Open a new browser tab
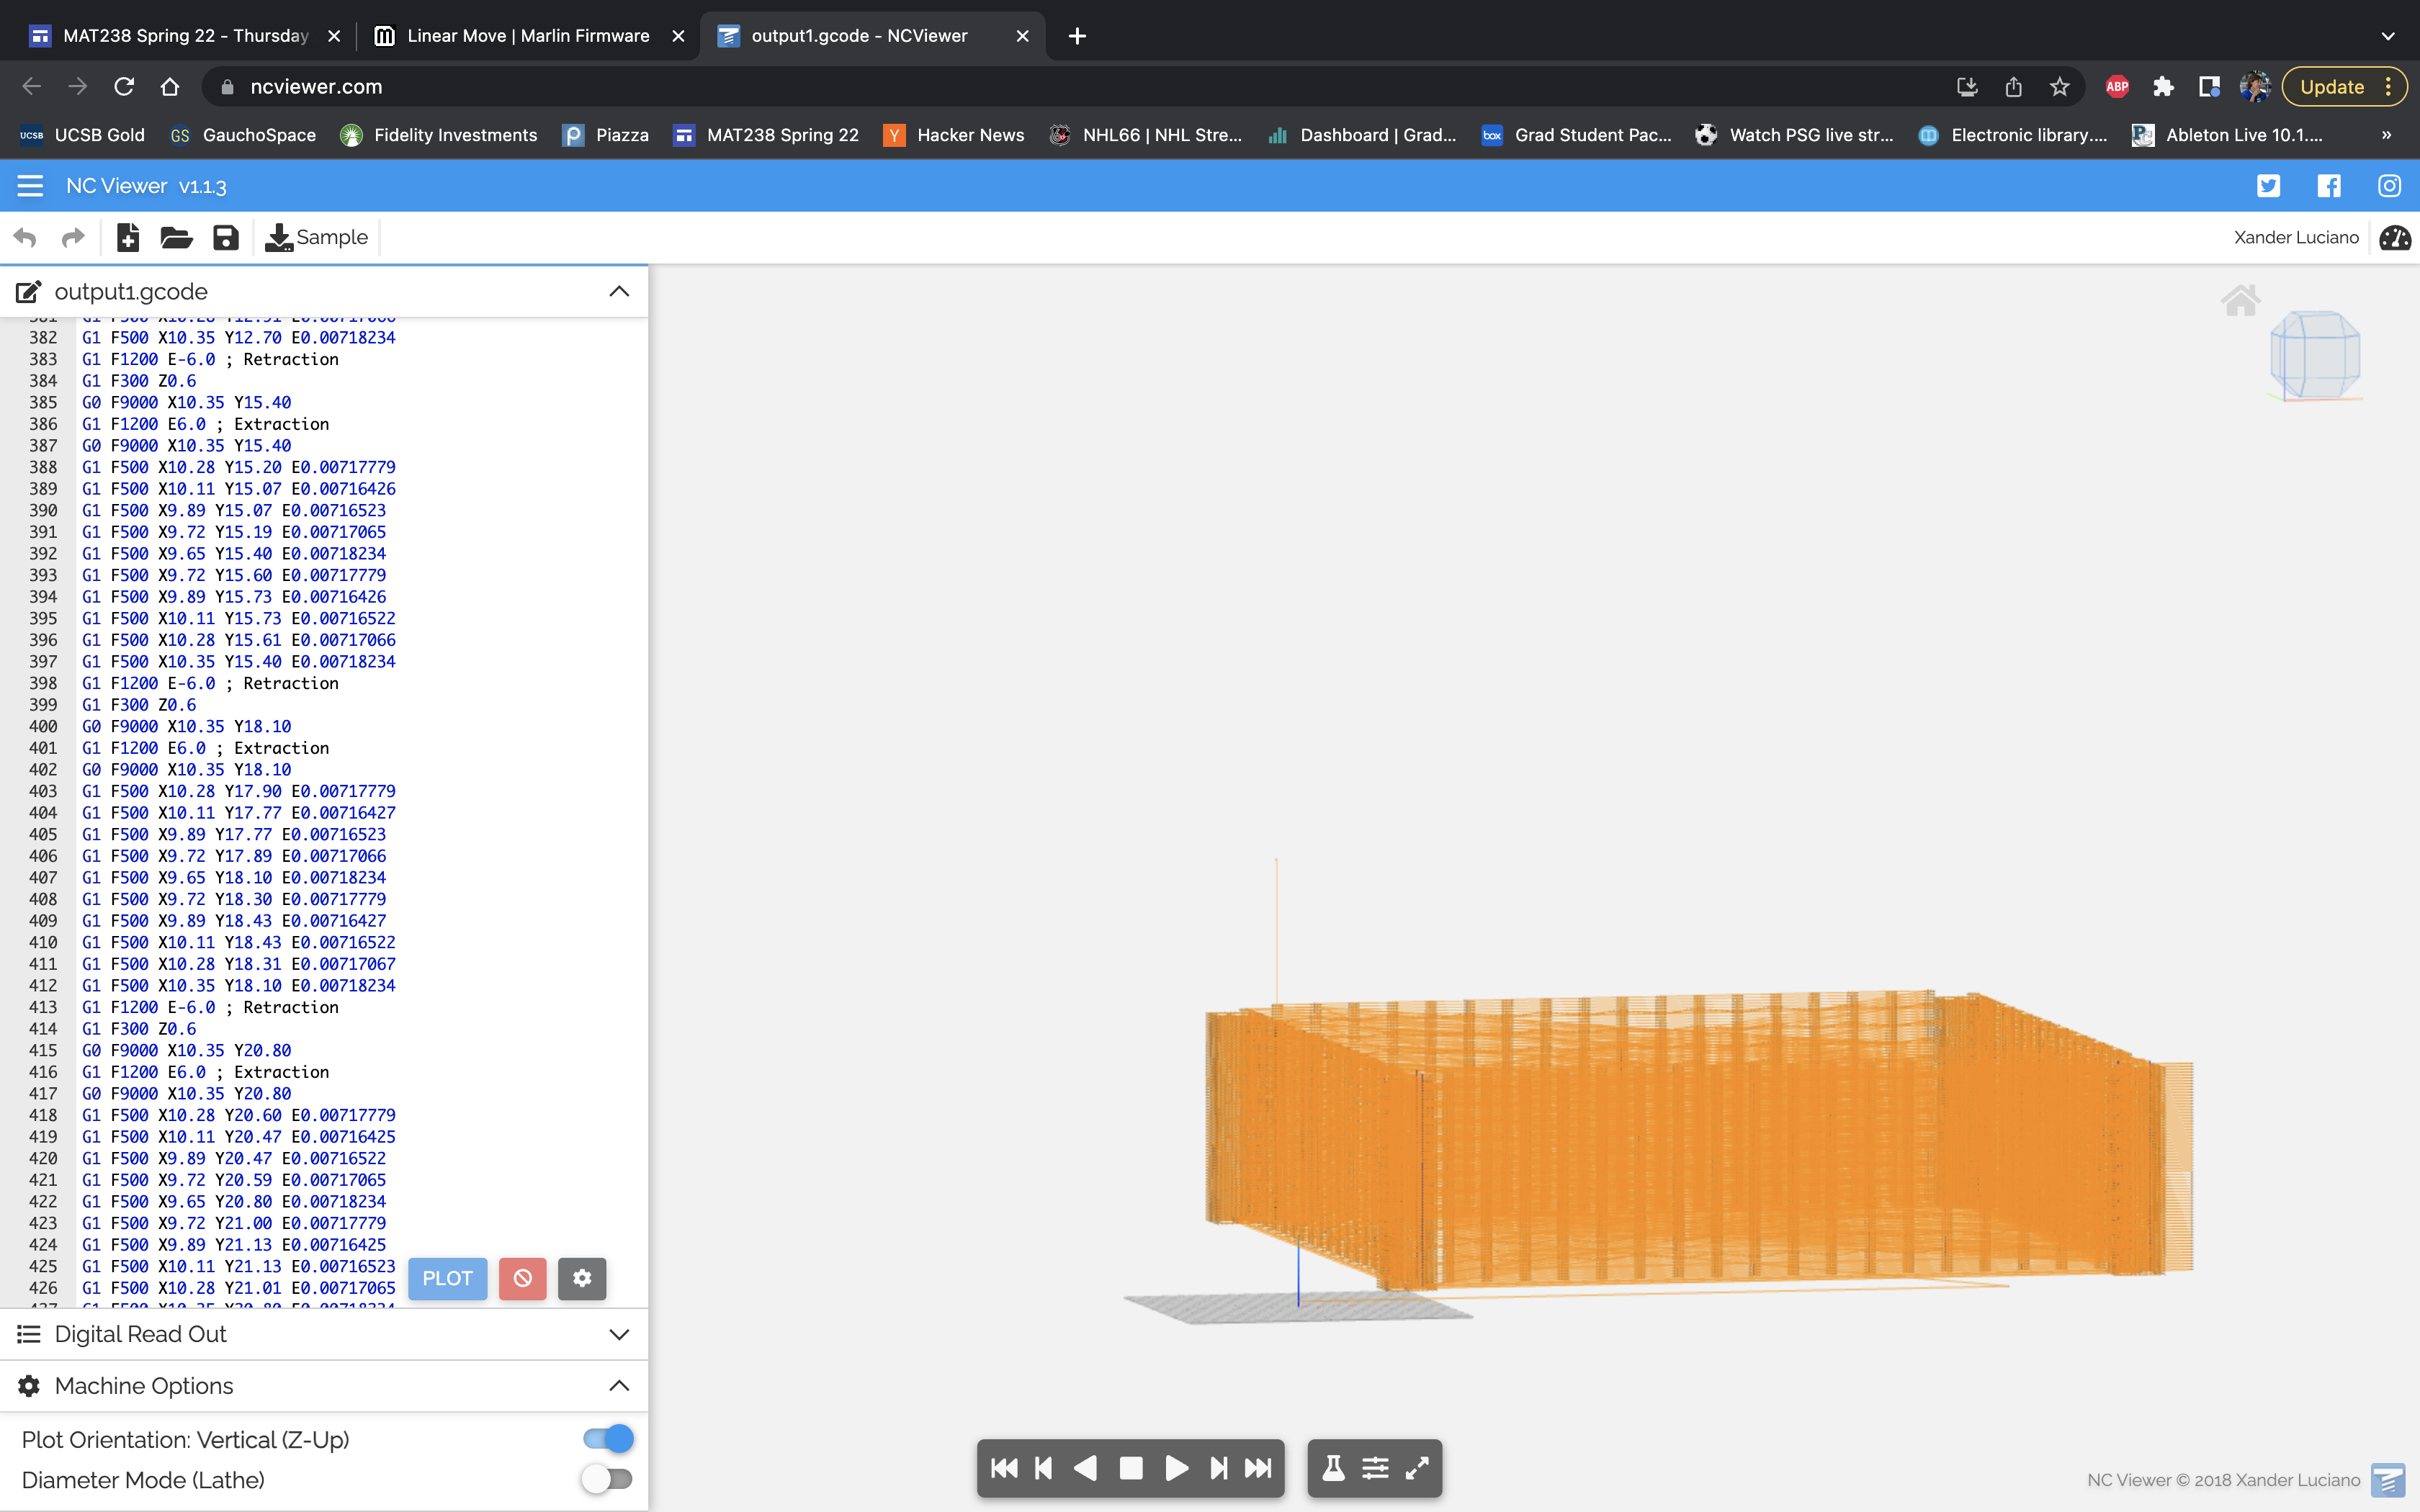This screenshot has width=2420, height=1512. [x=1077, y=36]
